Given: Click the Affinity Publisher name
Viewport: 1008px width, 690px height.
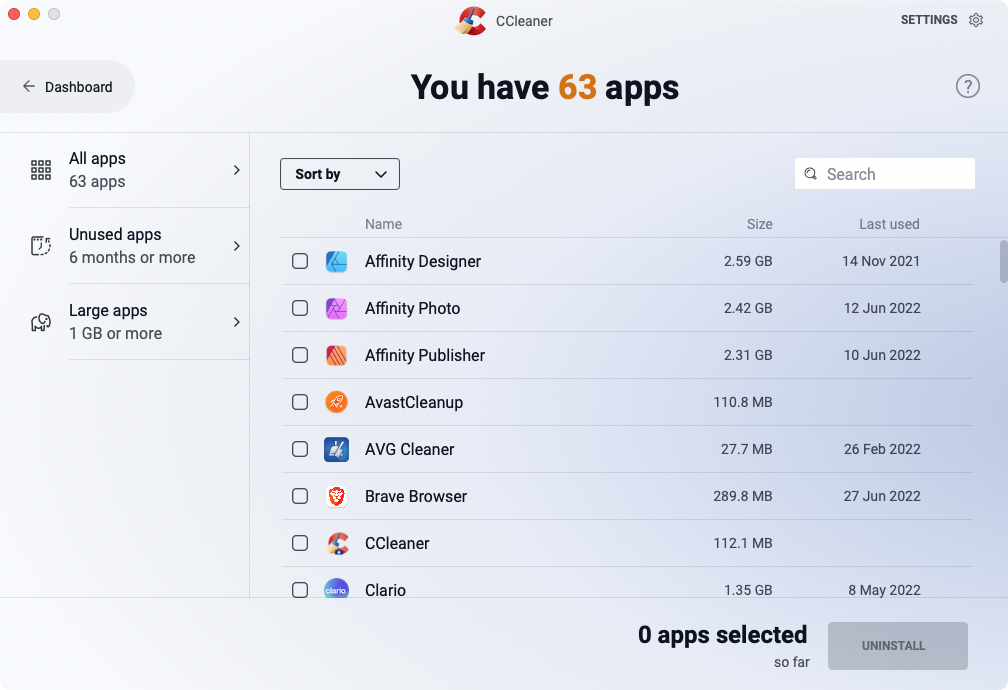Looking at the screenshot, I should pyautogui.click(x=425, y=355).
